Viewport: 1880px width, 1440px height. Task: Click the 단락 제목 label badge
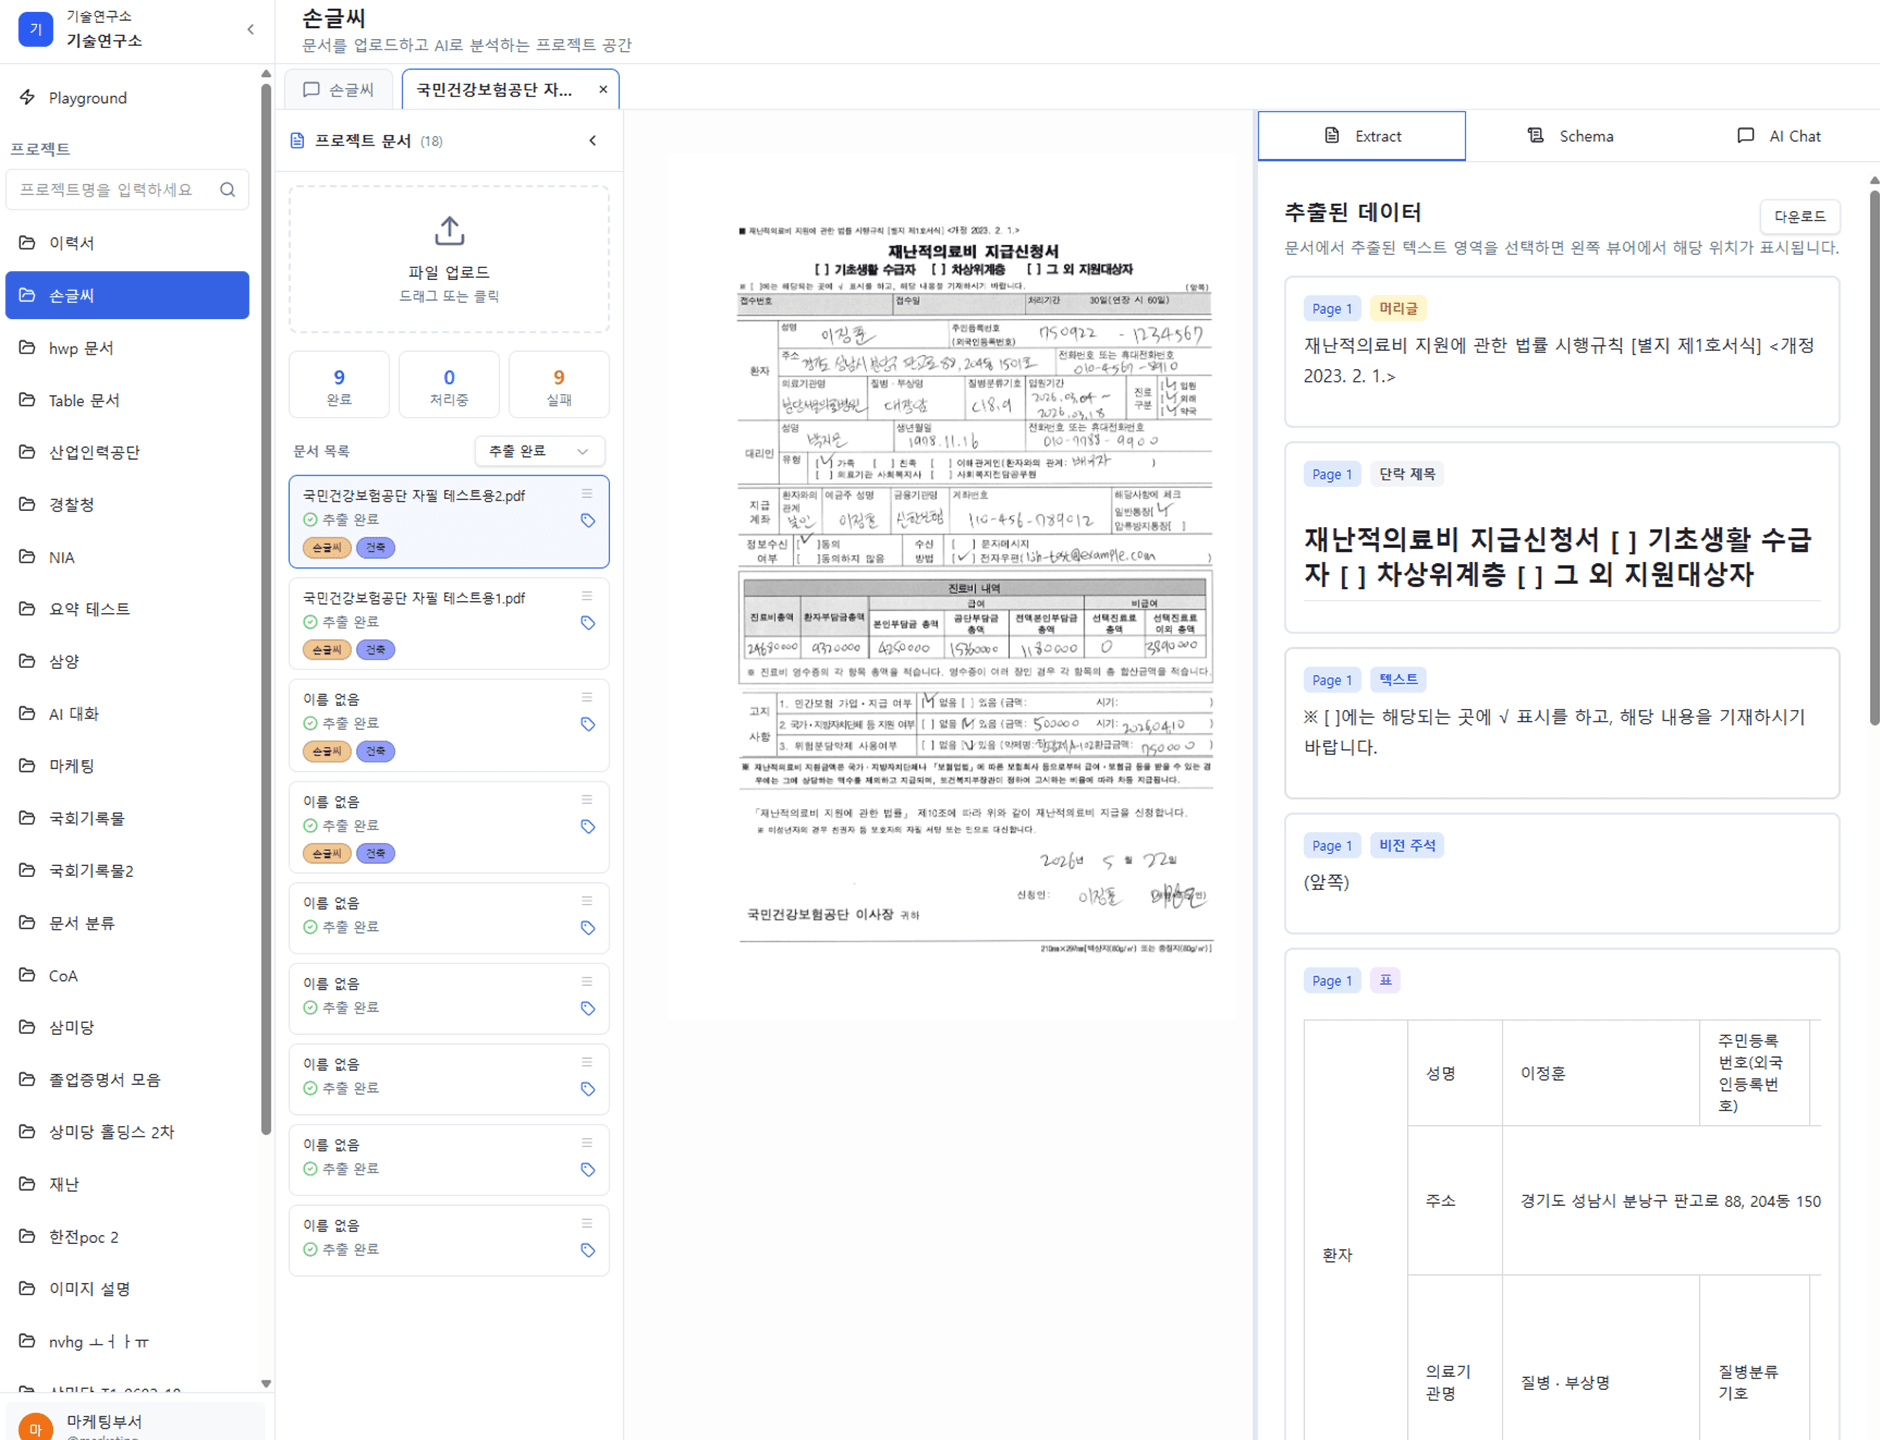1407,474
